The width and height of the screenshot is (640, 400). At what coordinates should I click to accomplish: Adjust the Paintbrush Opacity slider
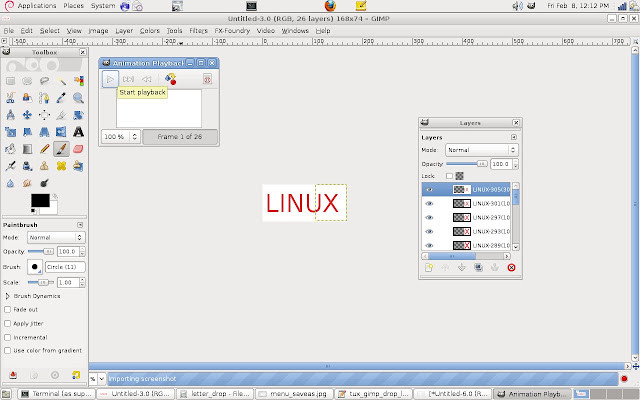pyautogui.click(x=40, y=251)
